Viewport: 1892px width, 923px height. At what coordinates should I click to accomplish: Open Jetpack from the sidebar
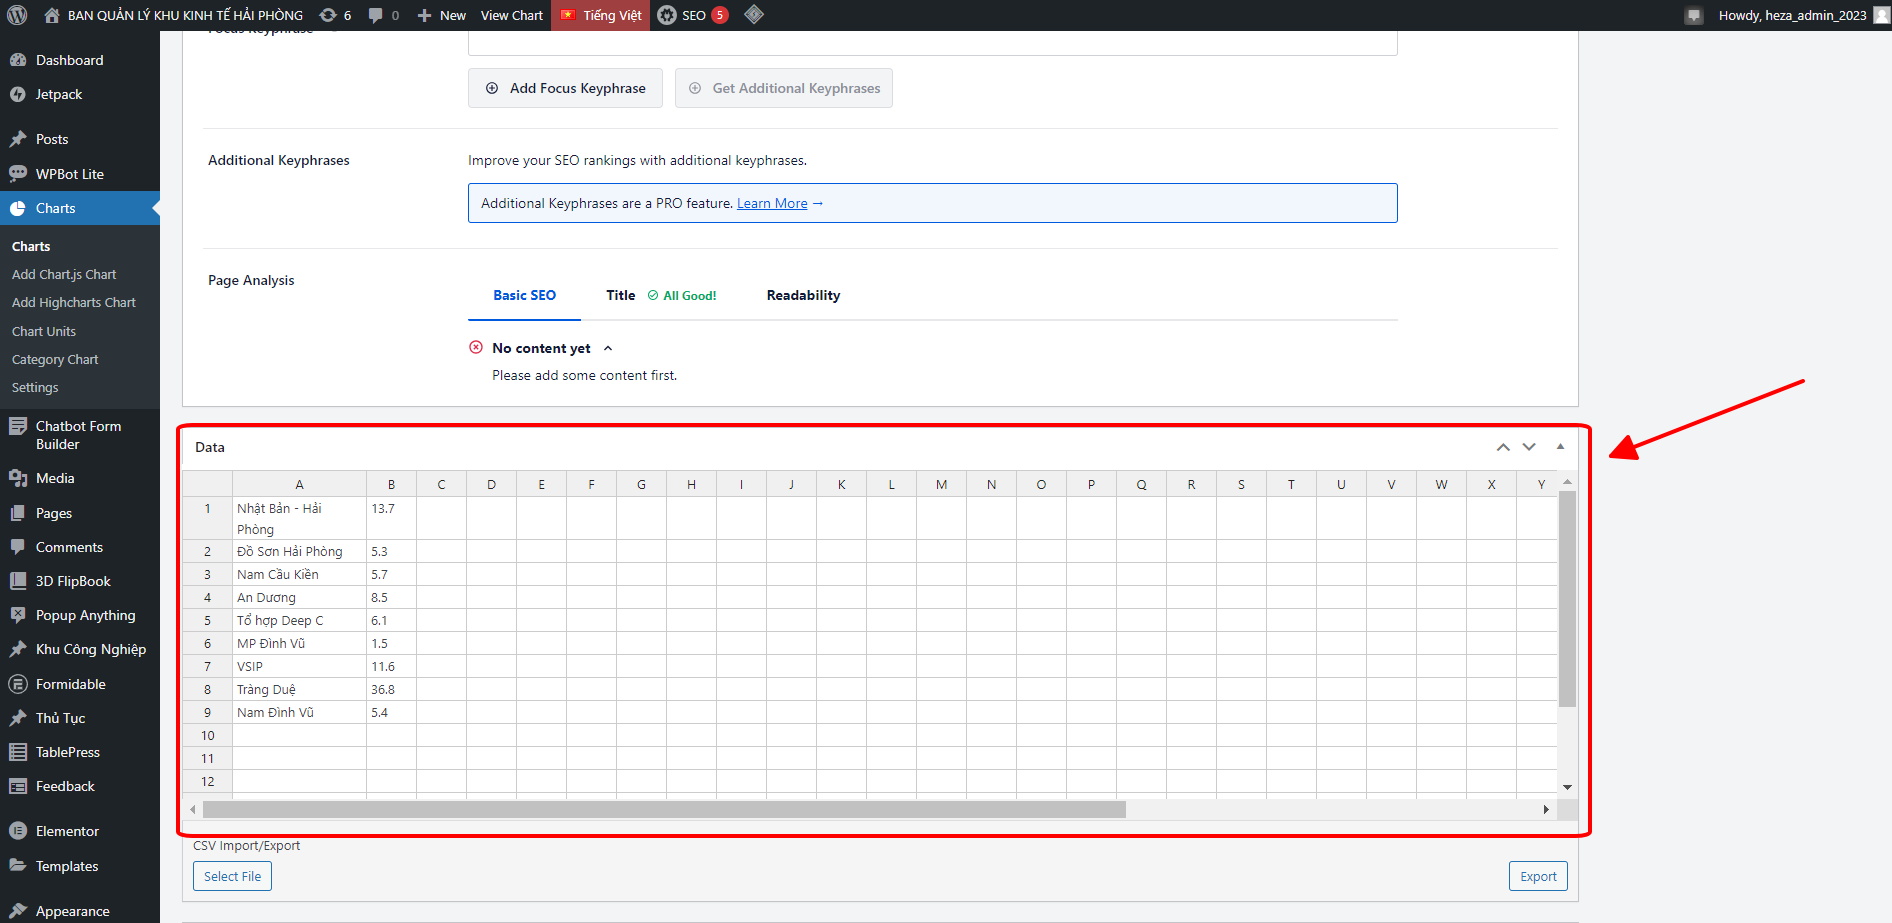[59, 94]
